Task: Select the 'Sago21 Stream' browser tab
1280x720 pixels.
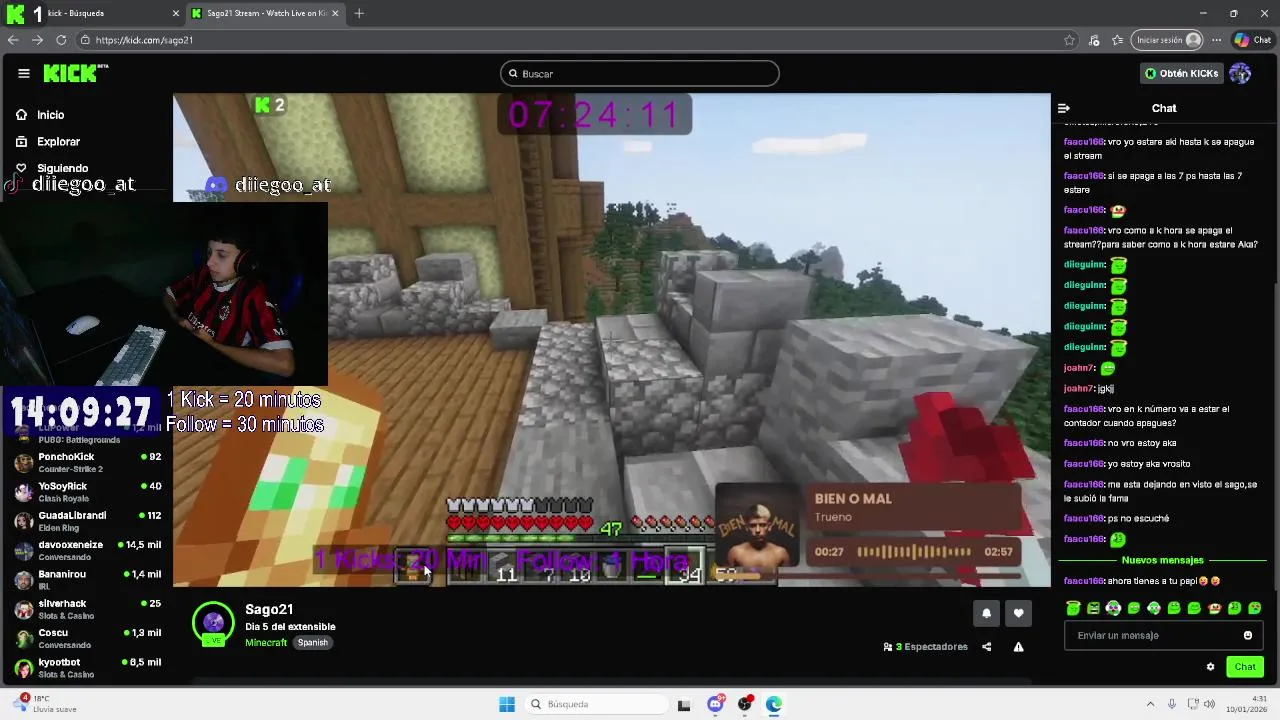Action: click(265, 13)
